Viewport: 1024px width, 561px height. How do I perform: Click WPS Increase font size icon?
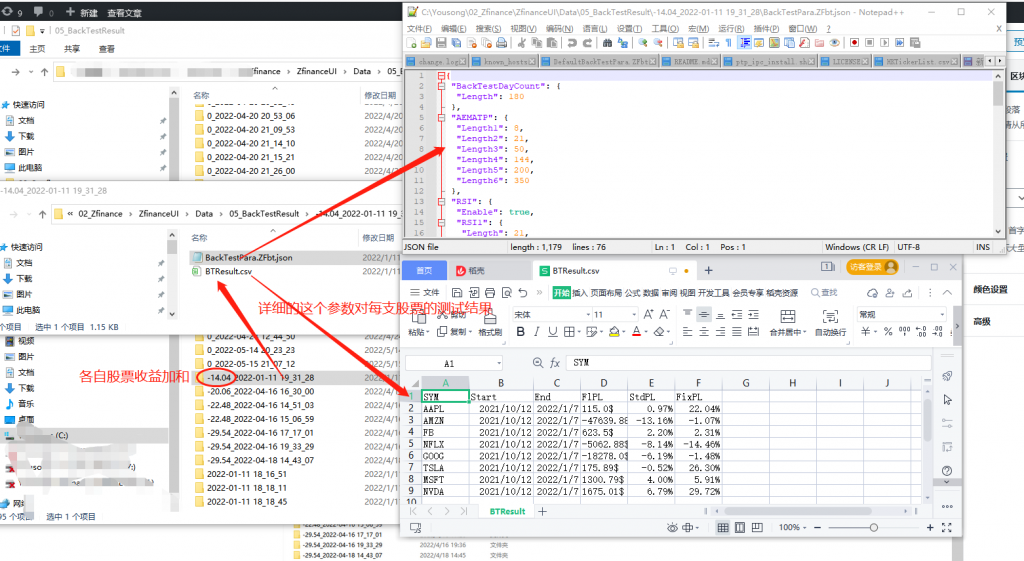coord(648,315)
